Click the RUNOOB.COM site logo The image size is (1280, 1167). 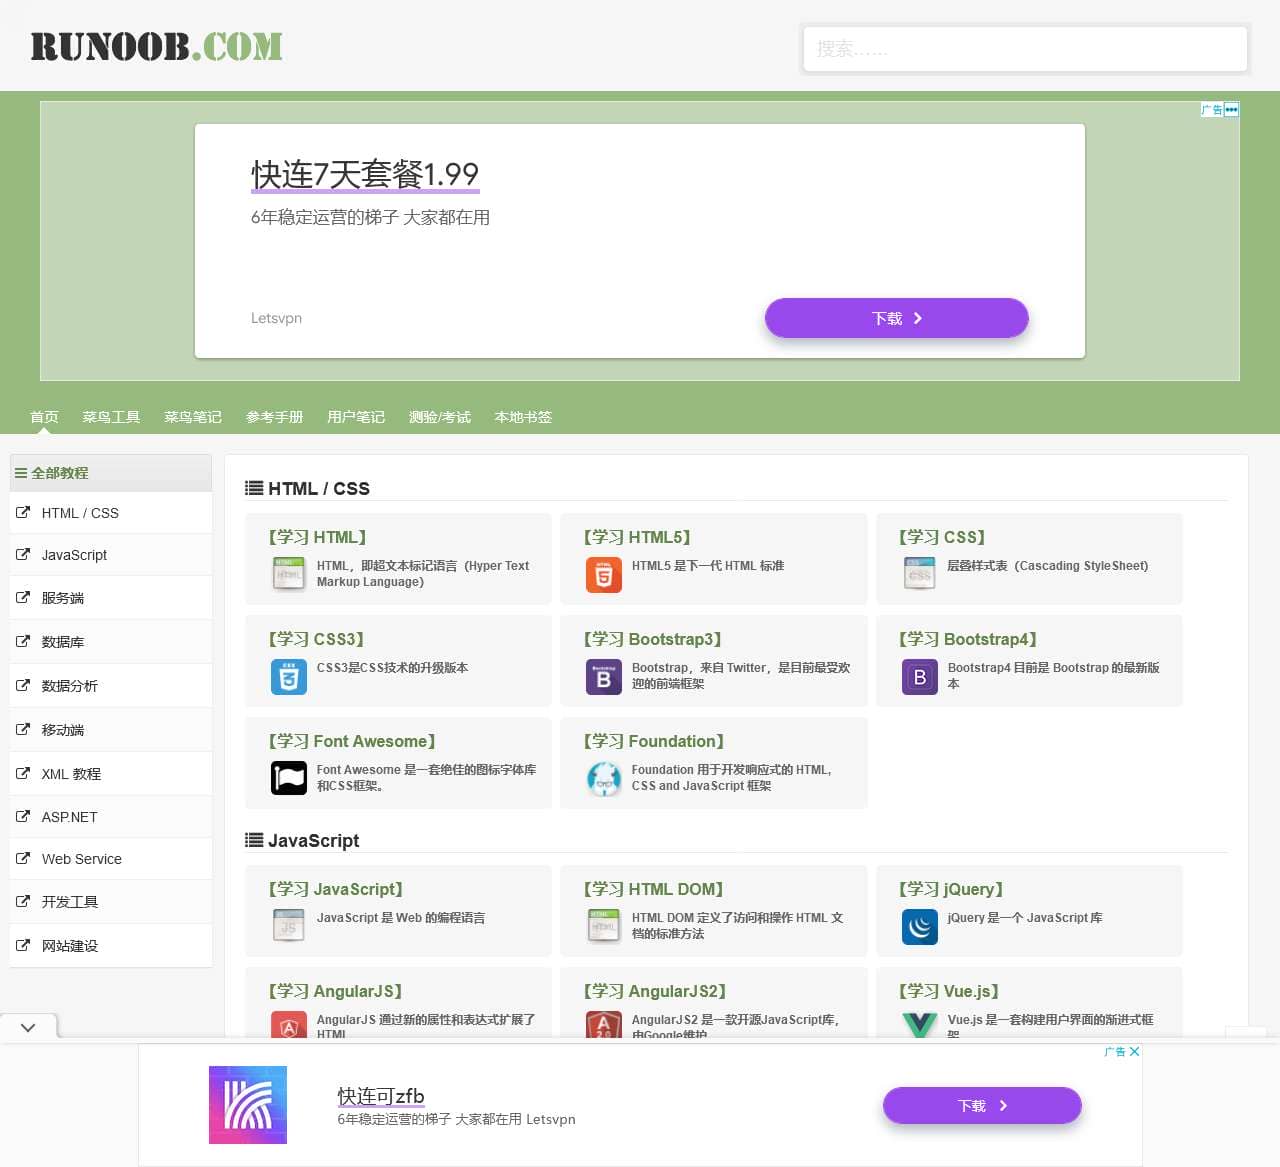156,46
